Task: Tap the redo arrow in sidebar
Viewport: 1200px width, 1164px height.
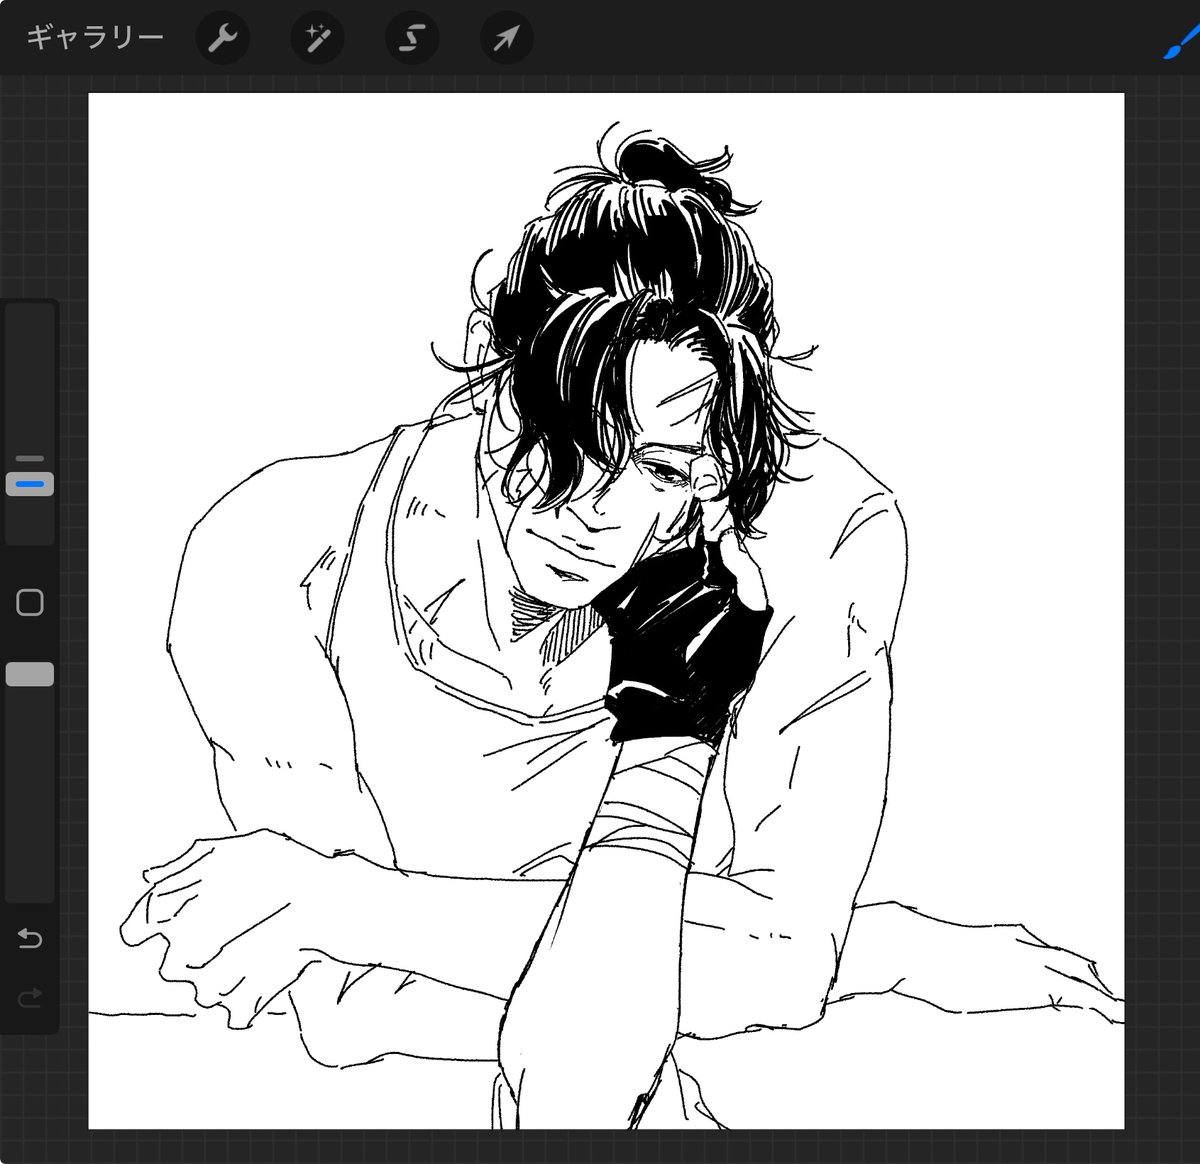Action: point(30,996)
